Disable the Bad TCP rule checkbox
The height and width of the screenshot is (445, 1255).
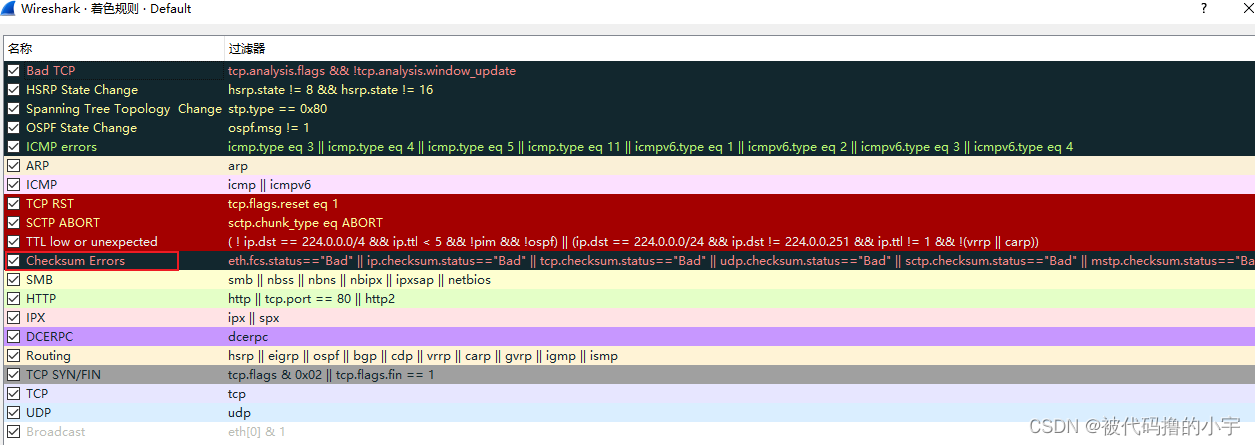click(13, 71)
